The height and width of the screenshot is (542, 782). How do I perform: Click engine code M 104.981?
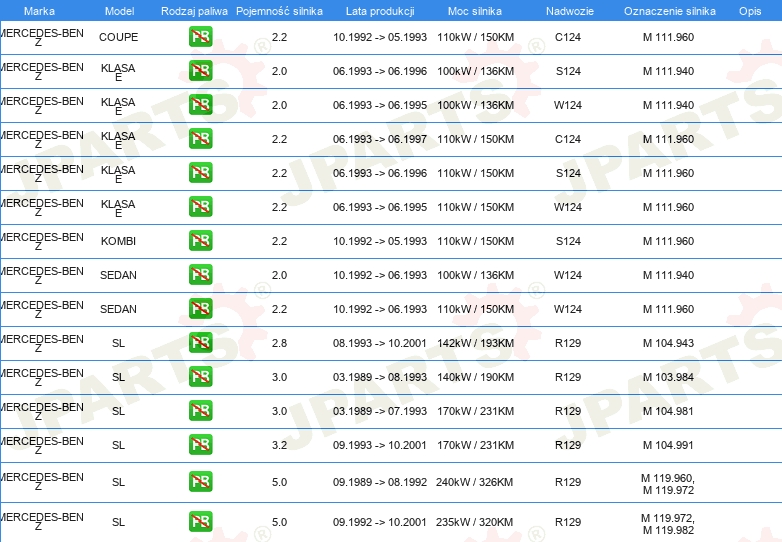tap(668, 411)
